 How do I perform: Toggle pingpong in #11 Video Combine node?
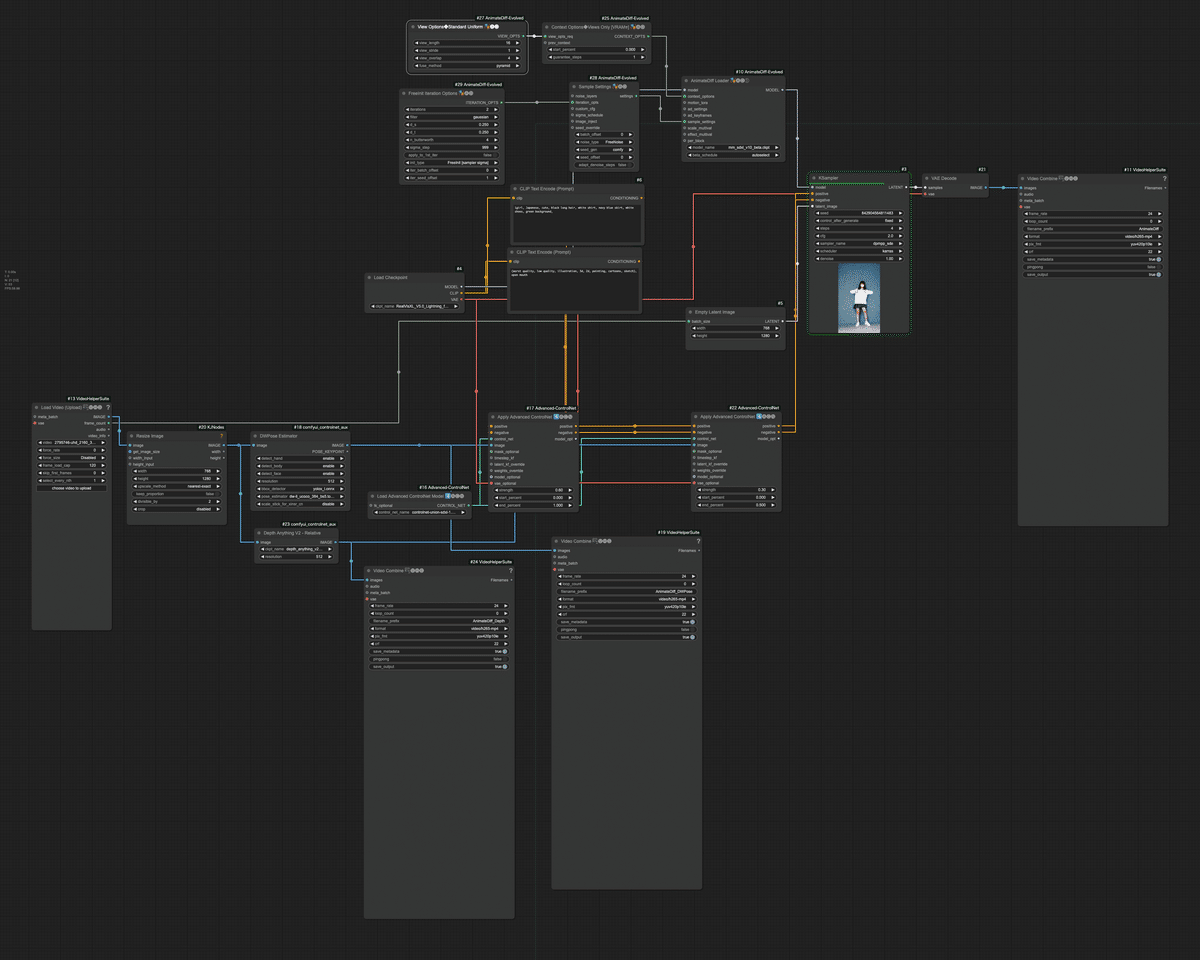pyautogui.click(x=1092, y=267)
